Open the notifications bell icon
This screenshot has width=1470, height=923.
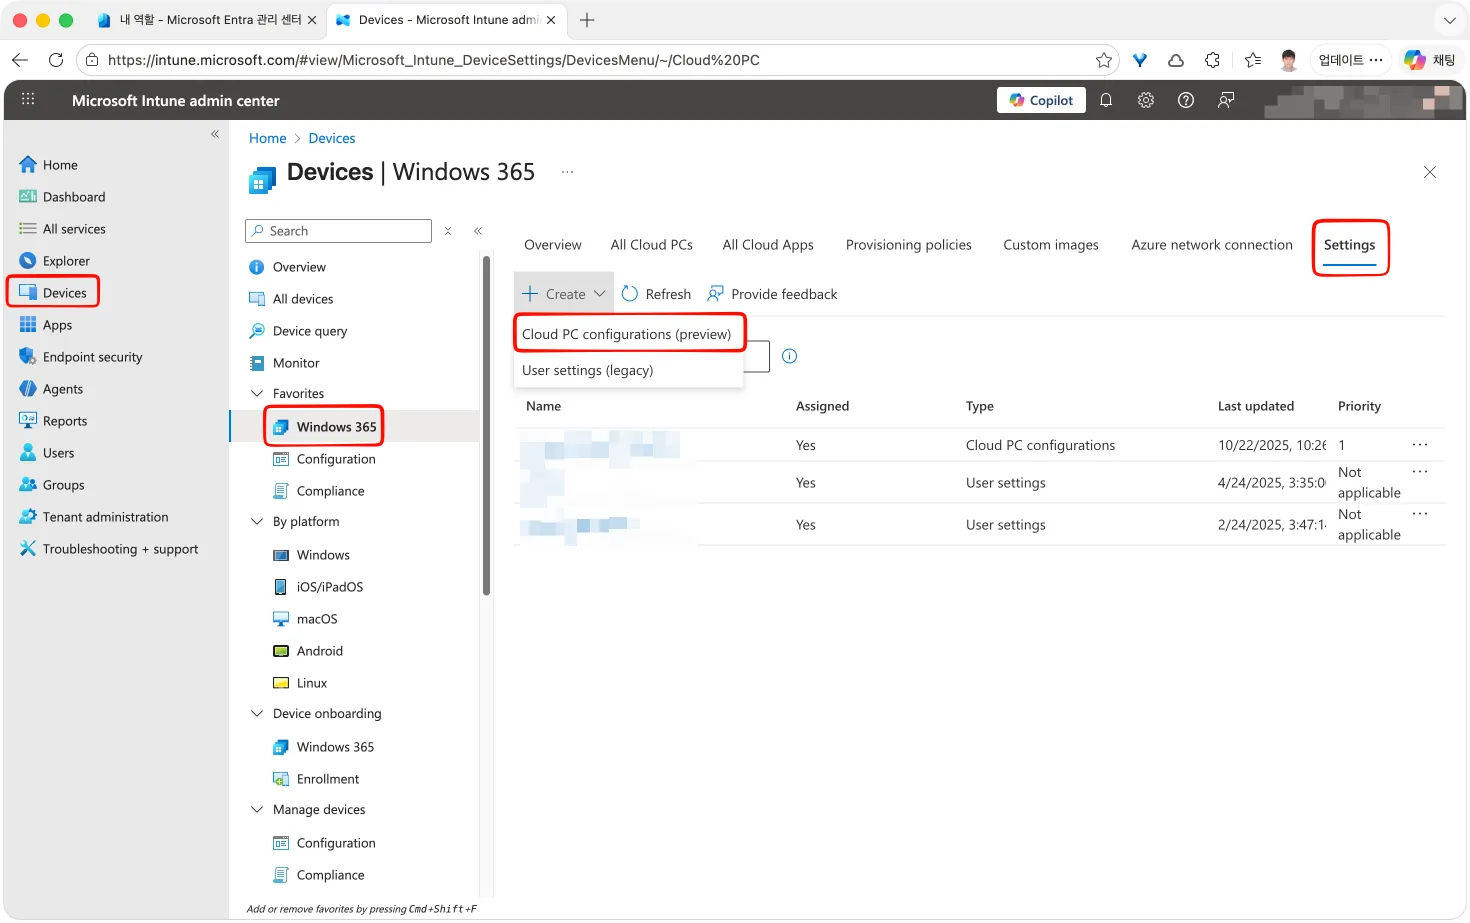1106,100
